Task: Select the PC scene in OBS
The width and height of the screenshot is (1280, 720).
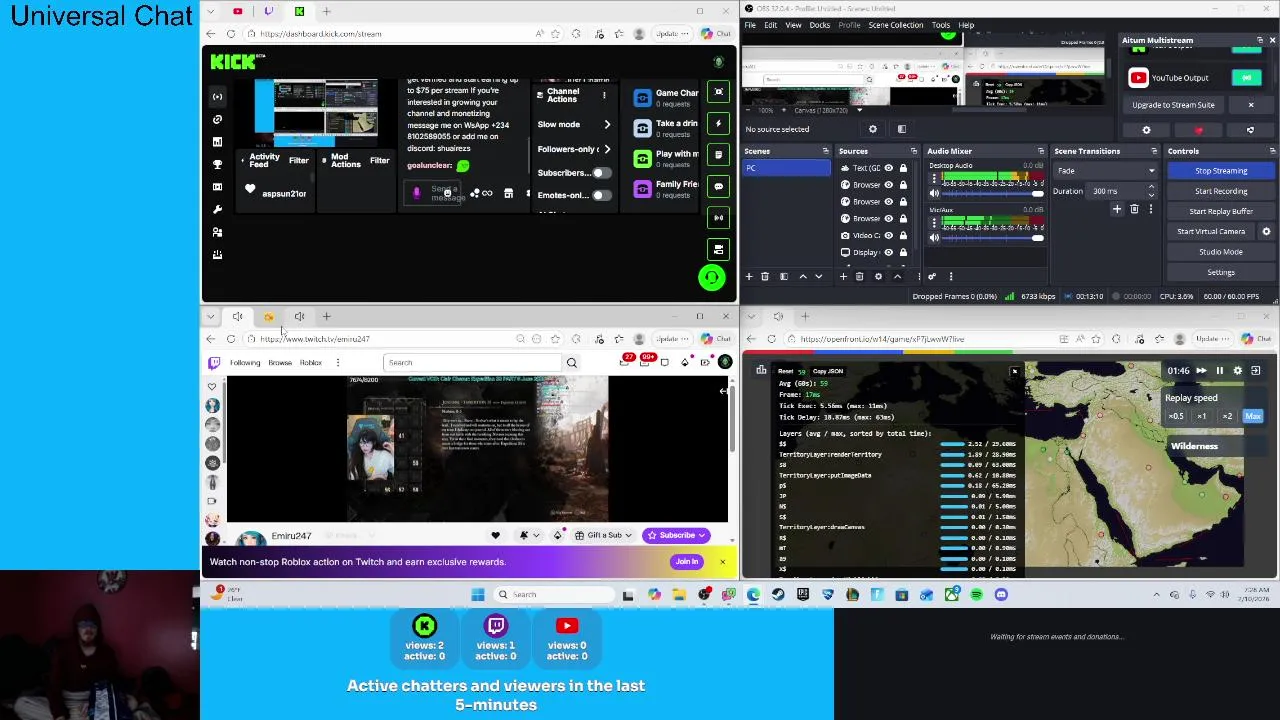Action: pyautogui.click(x=786, y=168)
